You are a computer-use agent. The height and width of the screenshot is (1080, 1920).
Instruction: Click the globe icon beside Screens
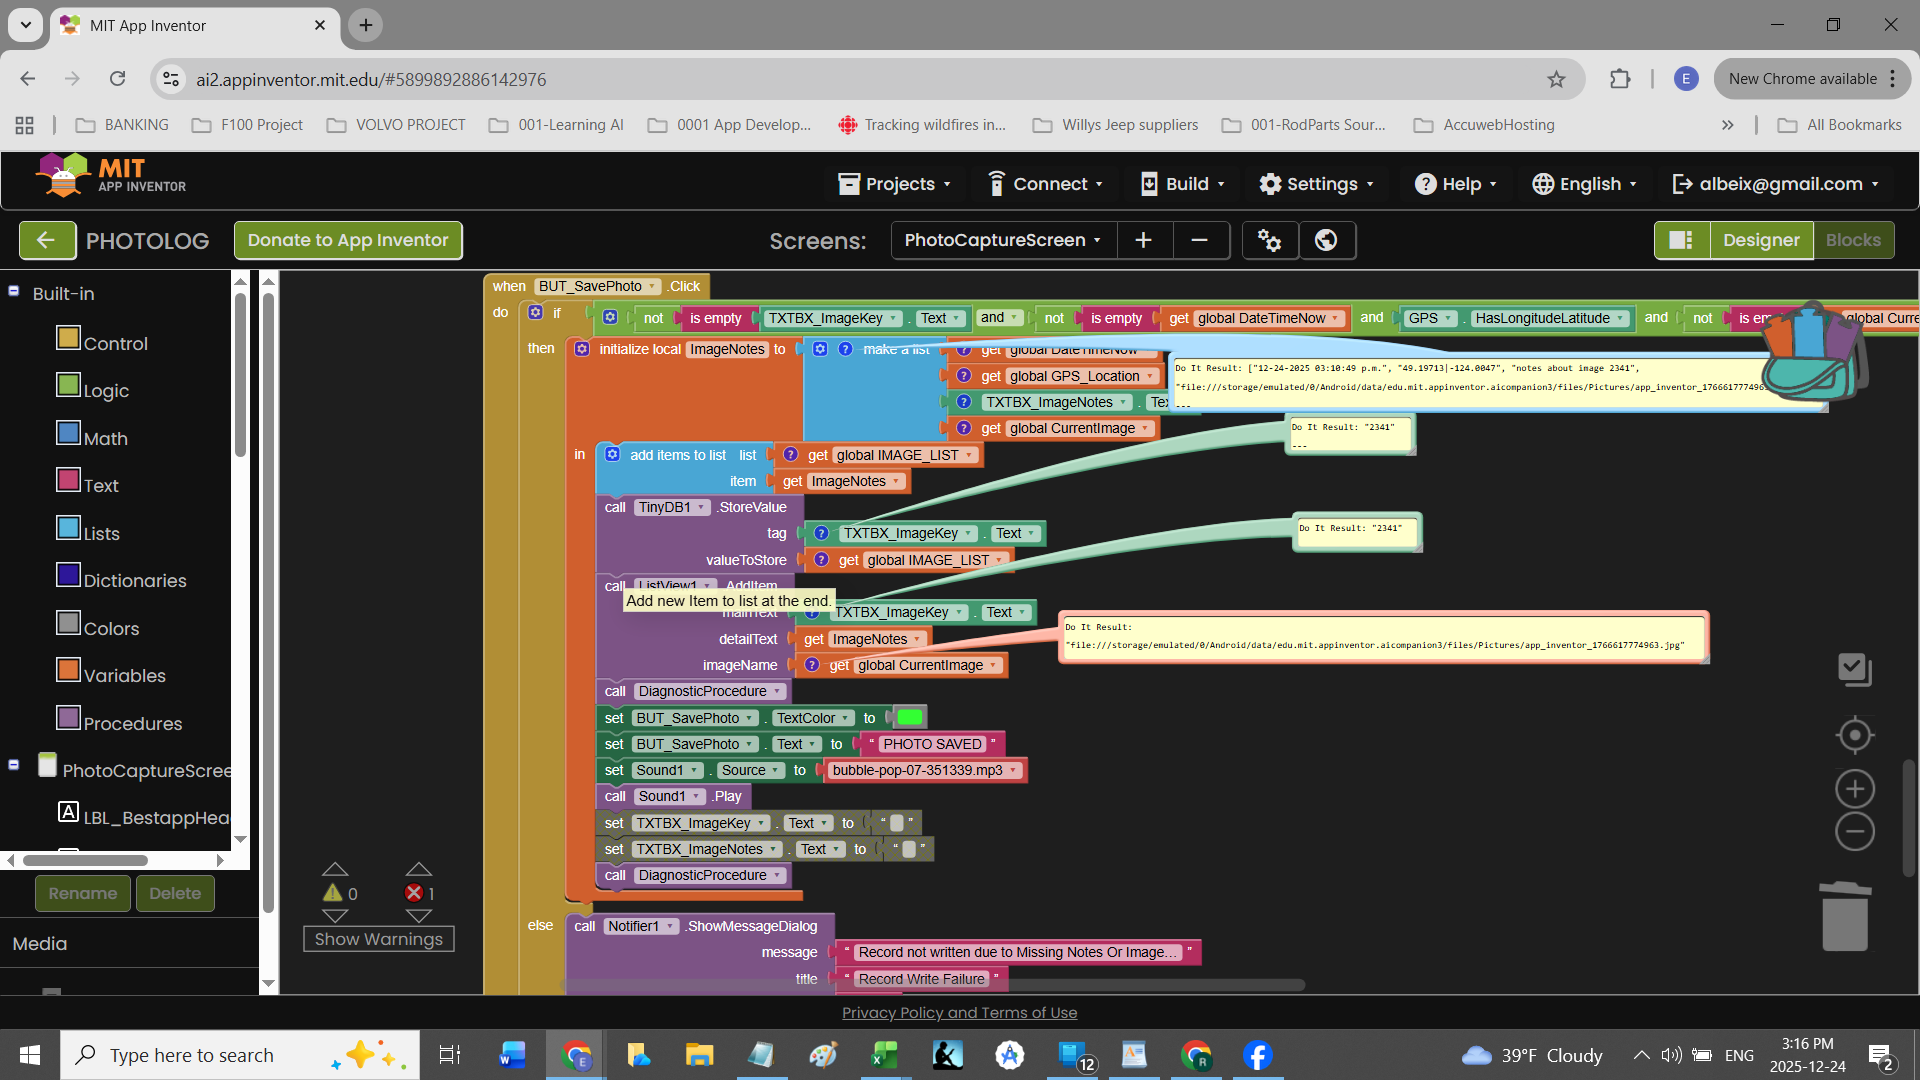click(1326, 240)
